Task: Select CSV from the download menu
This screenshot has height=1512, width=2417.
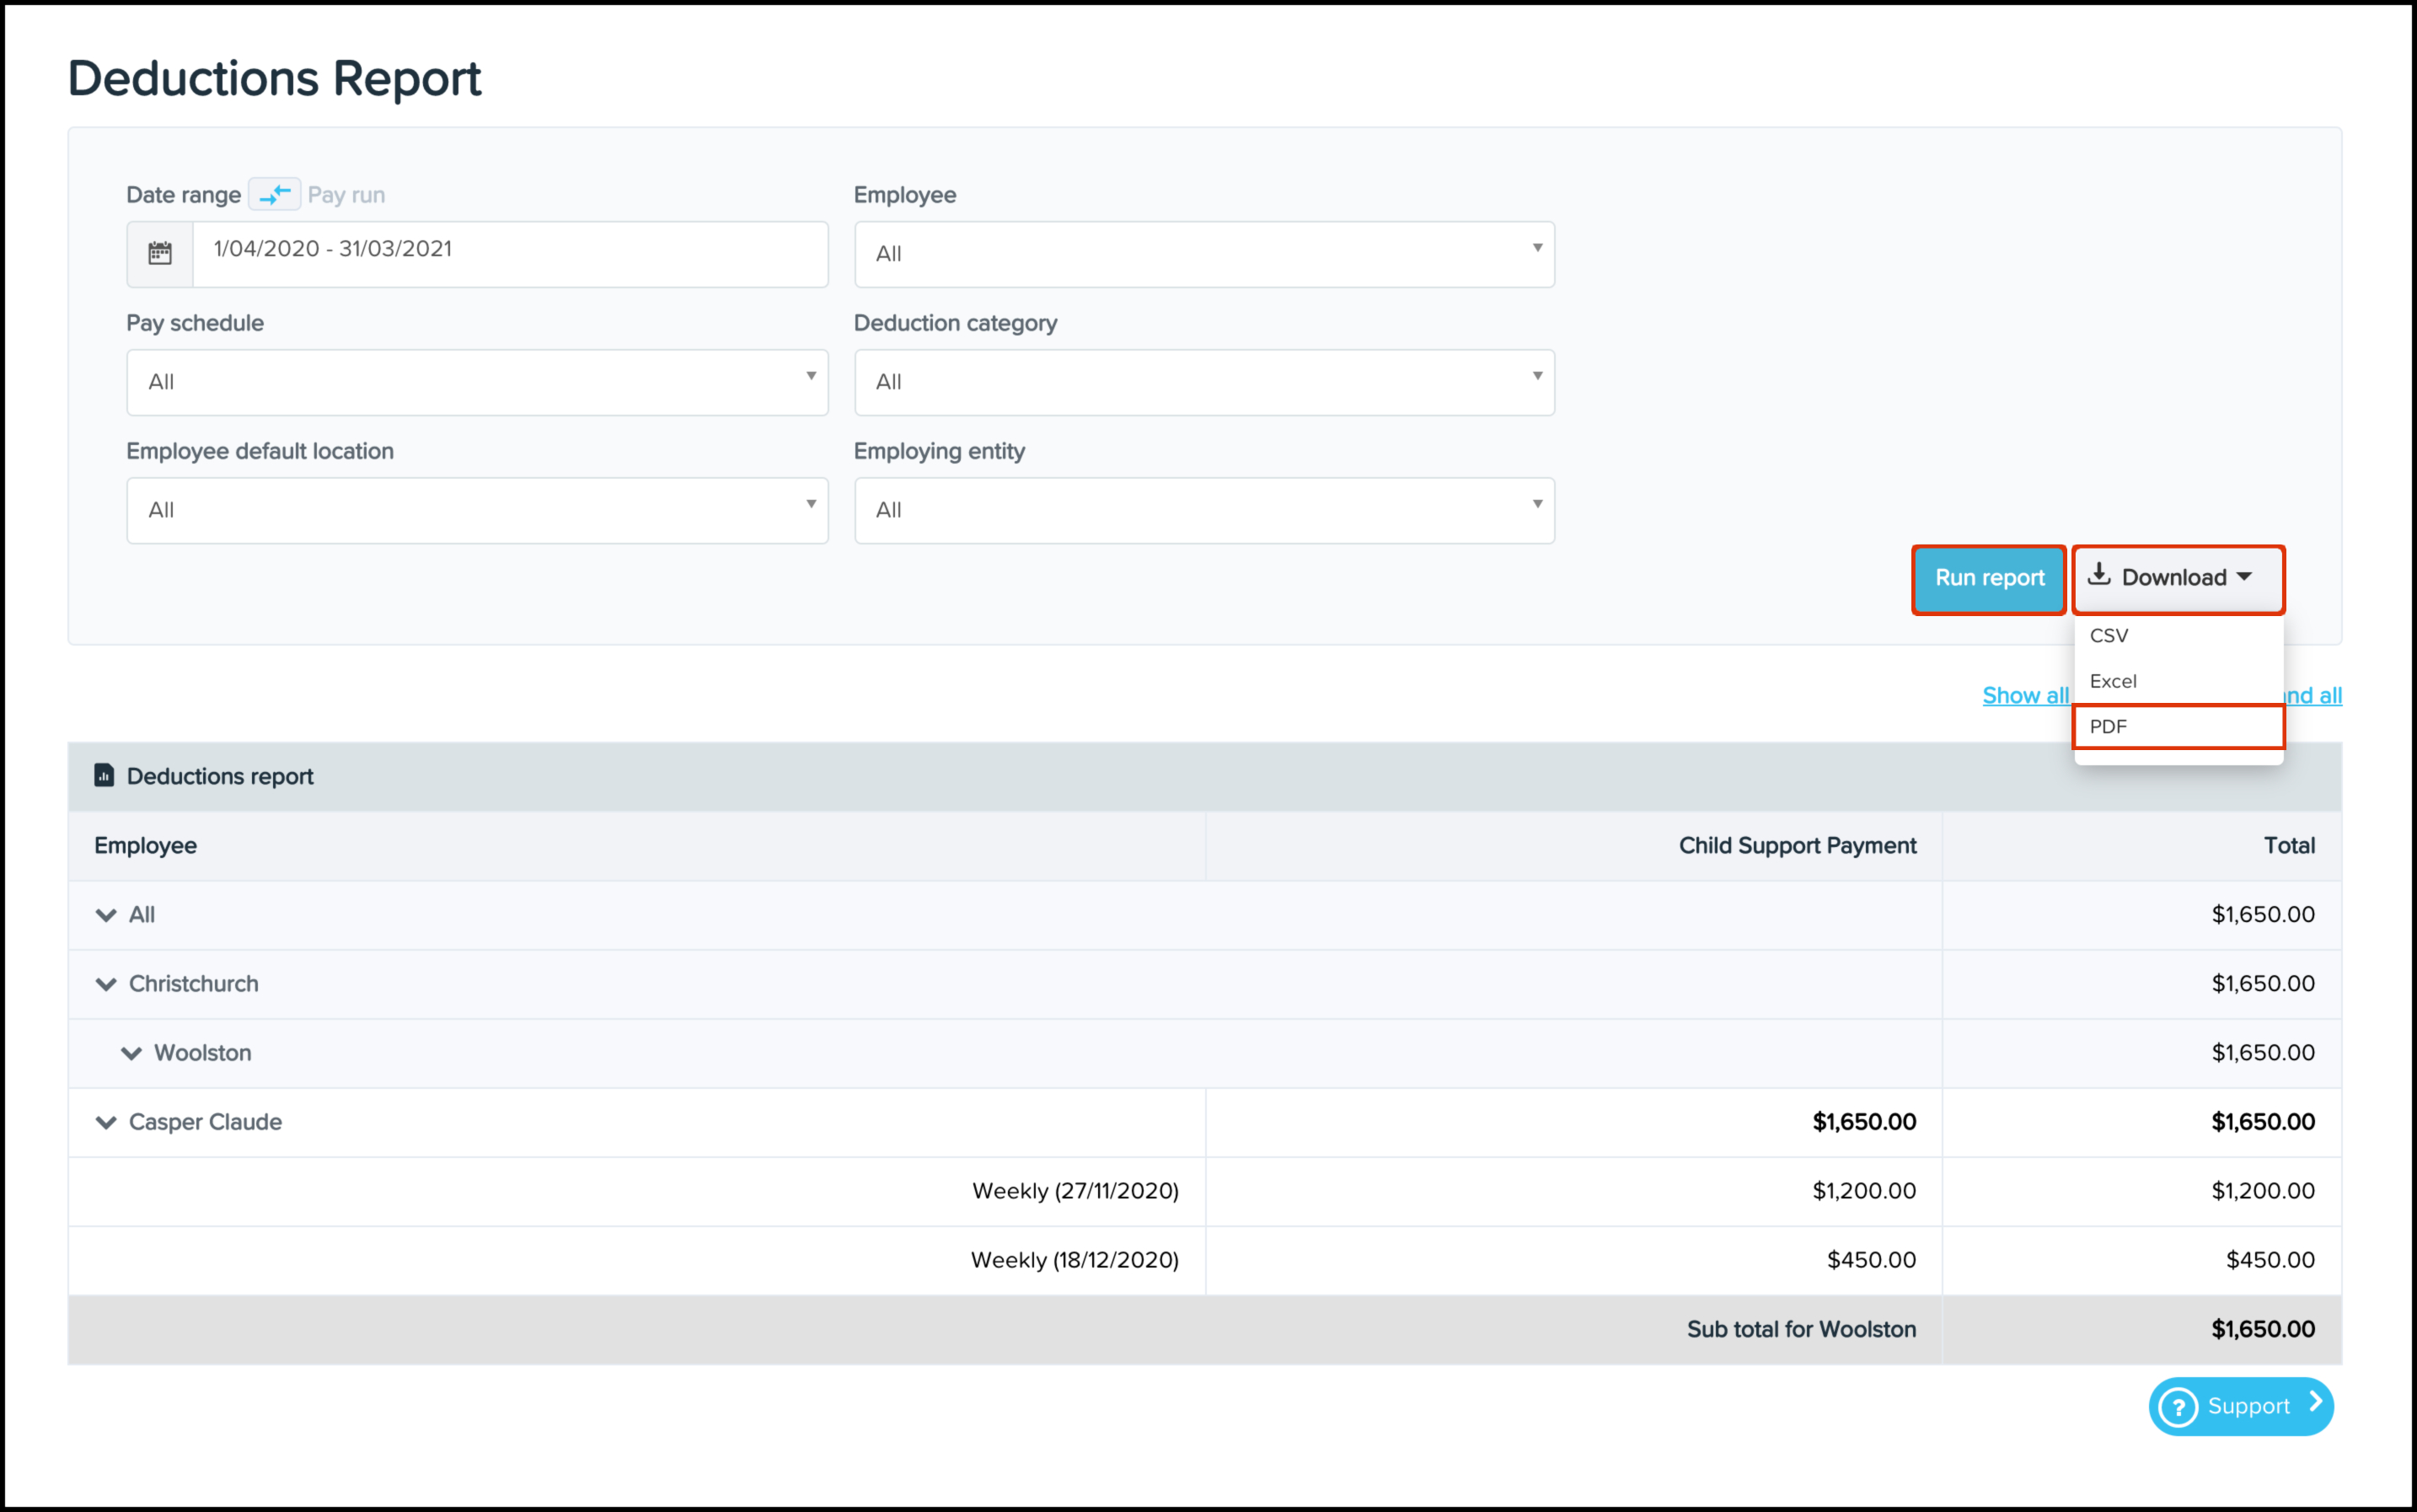Action: coord(2109,636)
